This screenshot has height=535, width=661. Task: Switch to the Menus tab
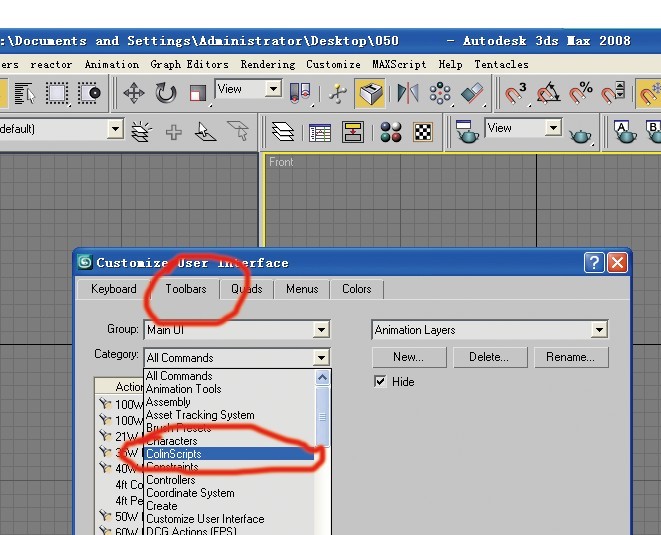click(302, 289)
